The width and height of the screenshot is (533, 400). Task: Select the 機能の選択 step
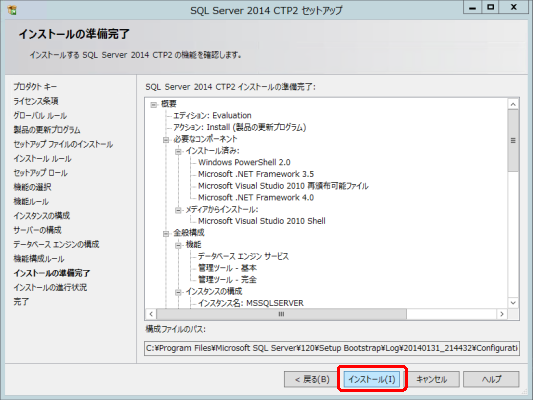32,187
